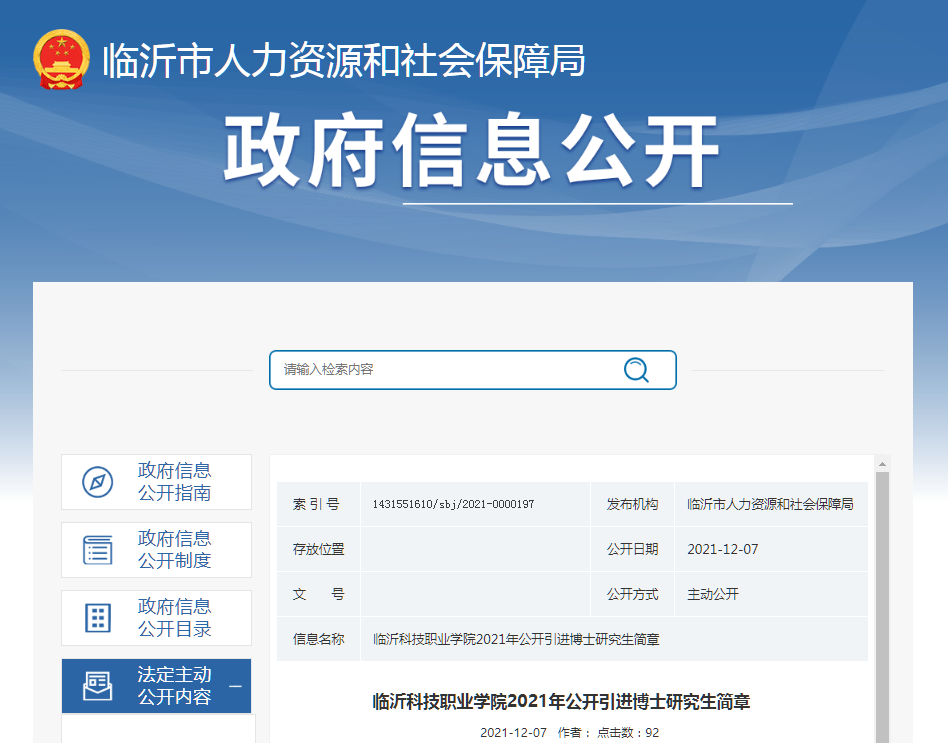This screenshot has height=743, width=948.
Task: Click the newspaper icon for 法定主动公开内容
Action: pos(98,686)
